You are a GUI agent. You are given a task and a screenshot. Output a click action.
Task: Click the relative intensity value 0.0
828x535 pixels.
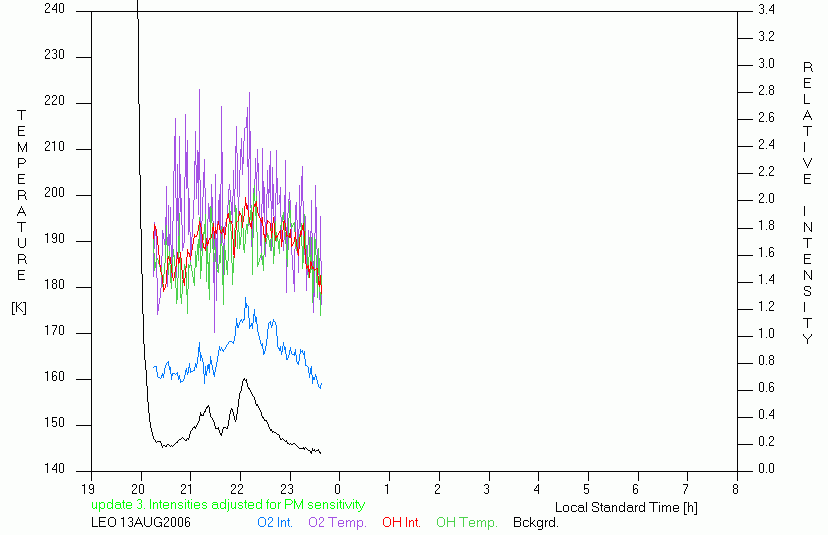766,468
